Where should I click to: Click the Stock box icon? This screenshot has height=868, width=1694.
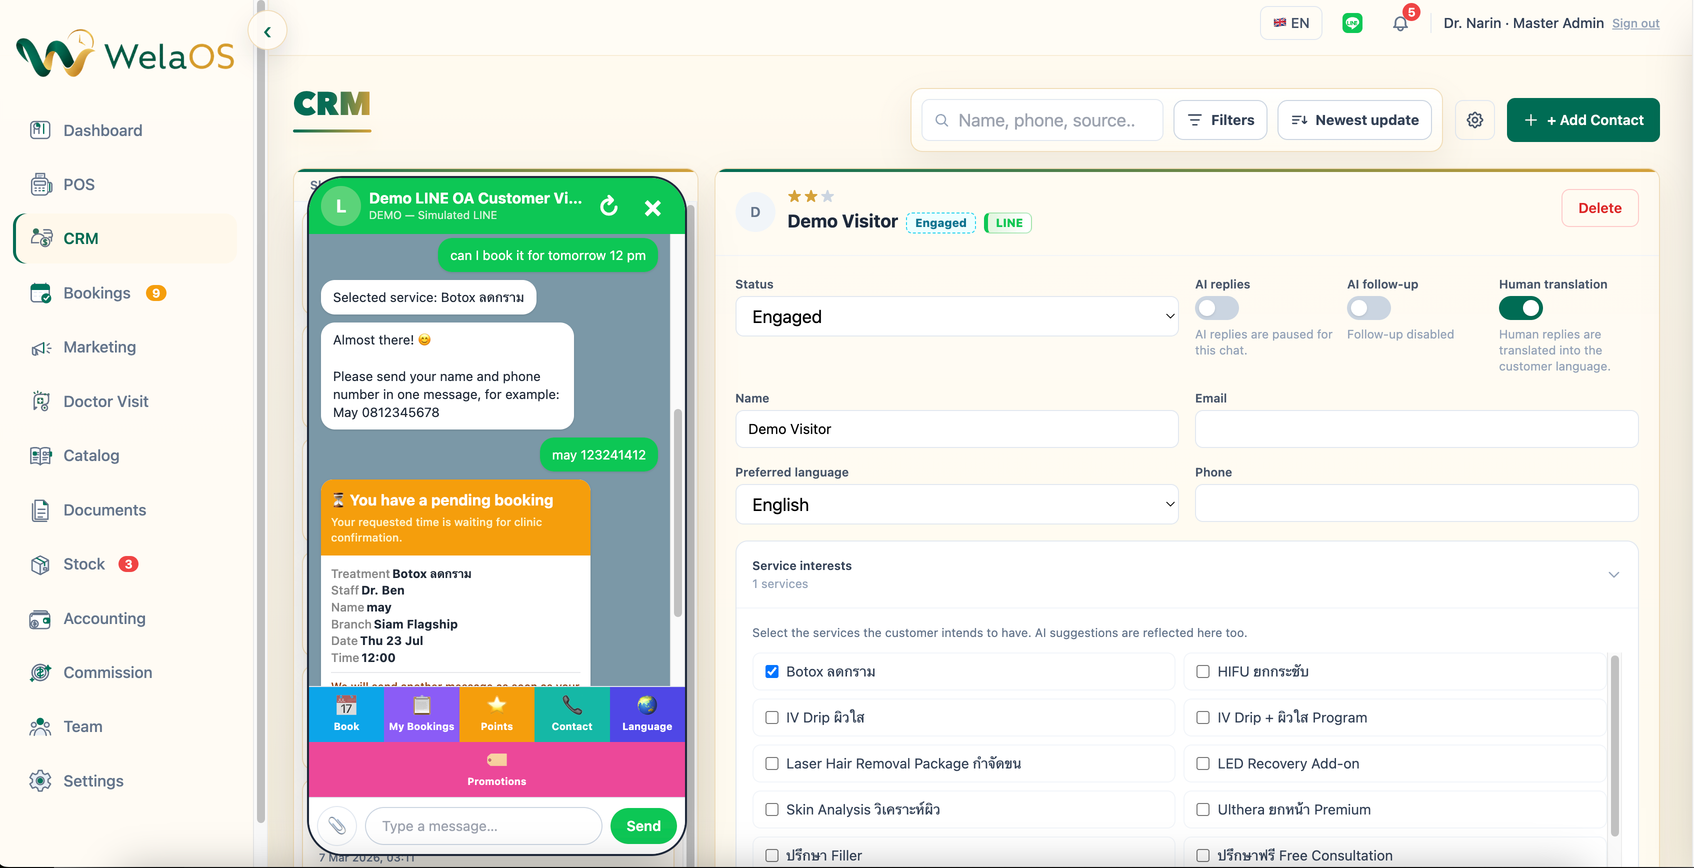click(x=40, y=564)
